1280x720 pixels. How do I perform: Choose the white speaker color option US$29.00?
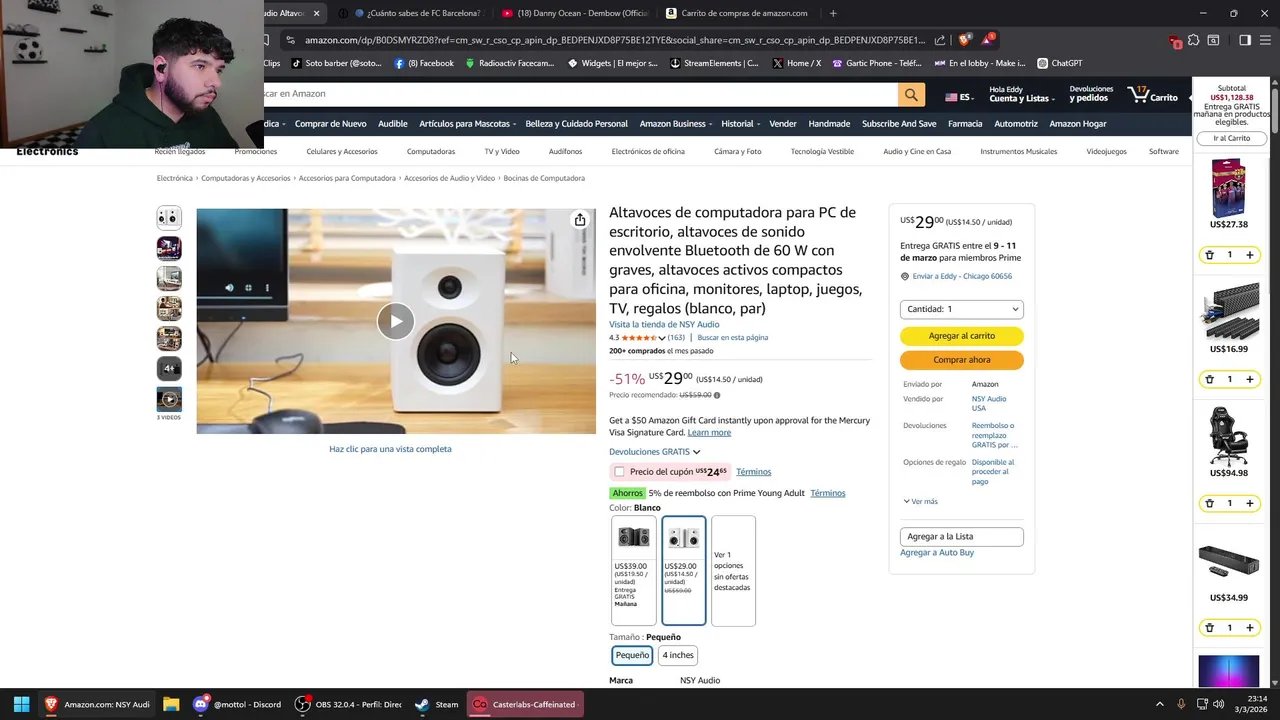[684, 570]
